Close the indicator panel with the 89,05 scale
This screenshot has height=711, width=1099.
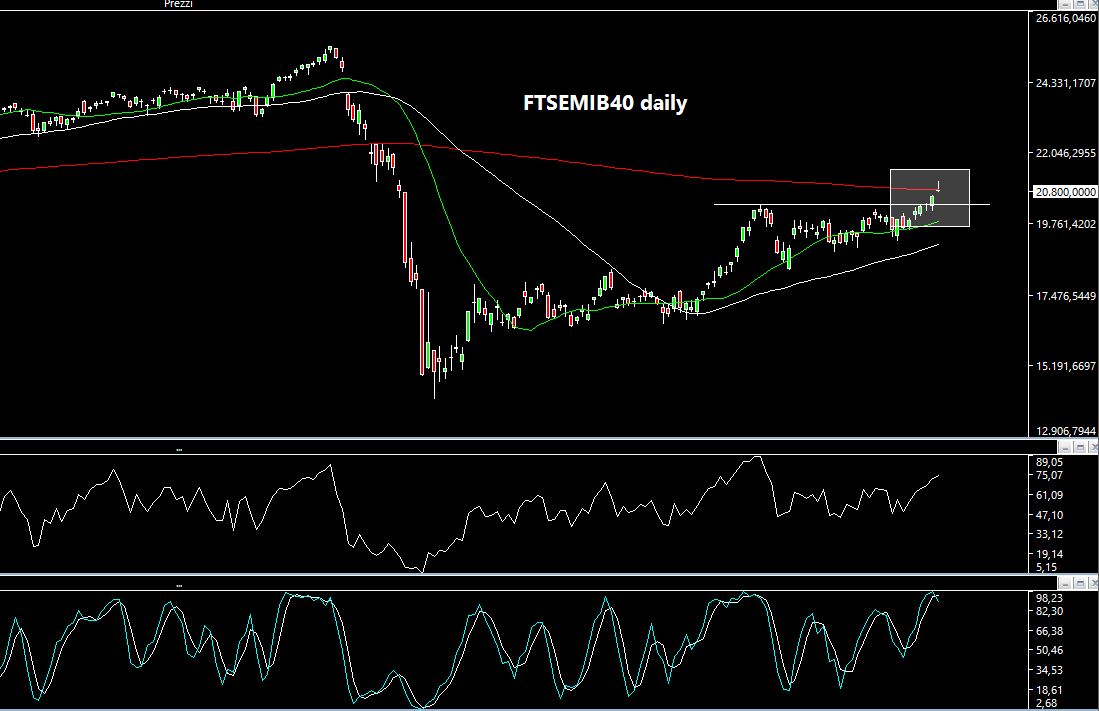point(1093,447)
